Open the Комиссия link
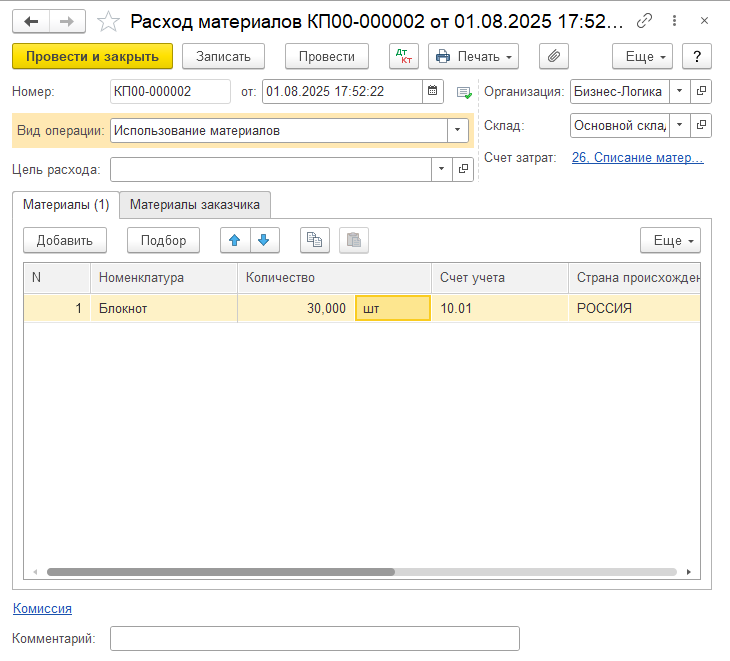730x661 pixels. coord(42,608)
